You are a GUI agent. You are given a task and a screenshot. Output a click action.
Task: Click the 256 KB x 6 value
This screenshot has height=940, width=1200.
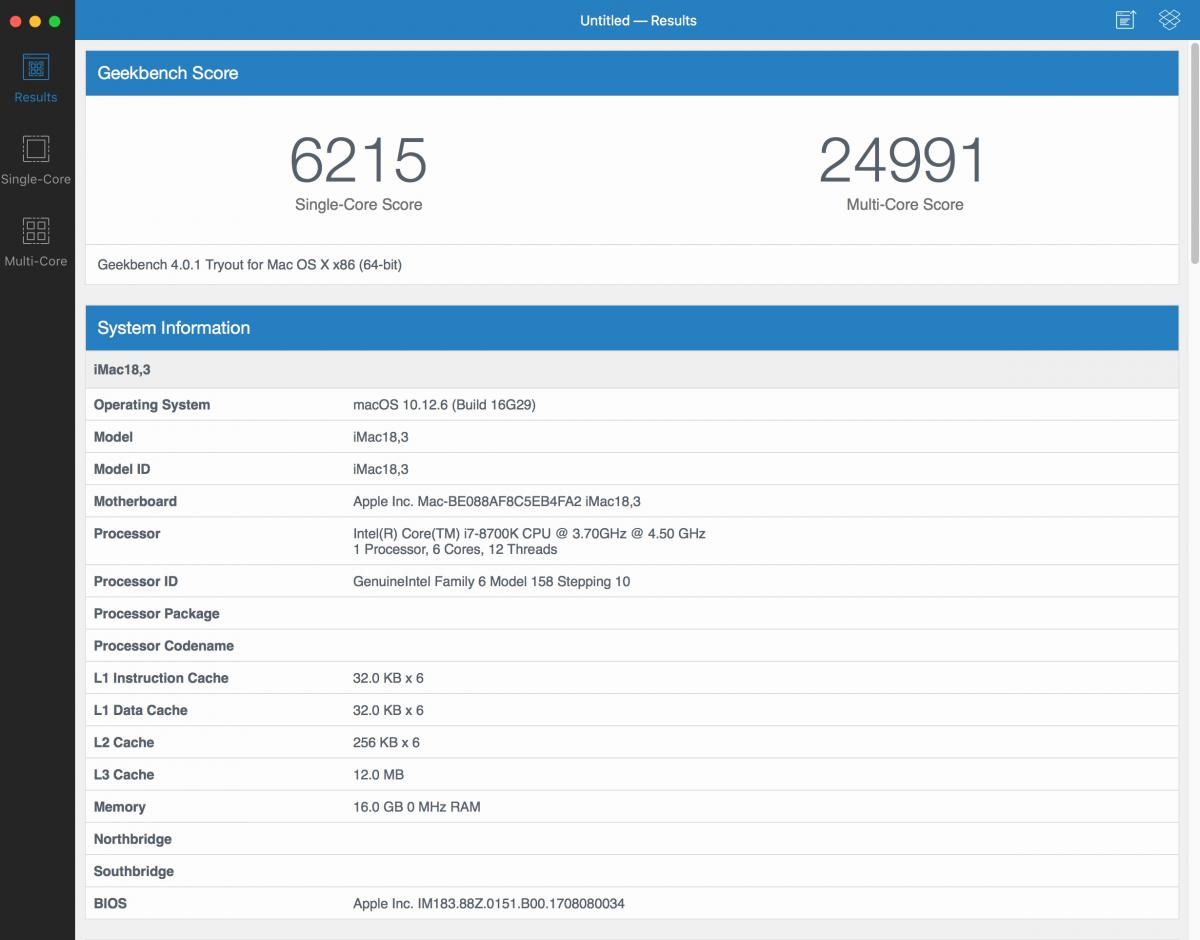(386, 742)
